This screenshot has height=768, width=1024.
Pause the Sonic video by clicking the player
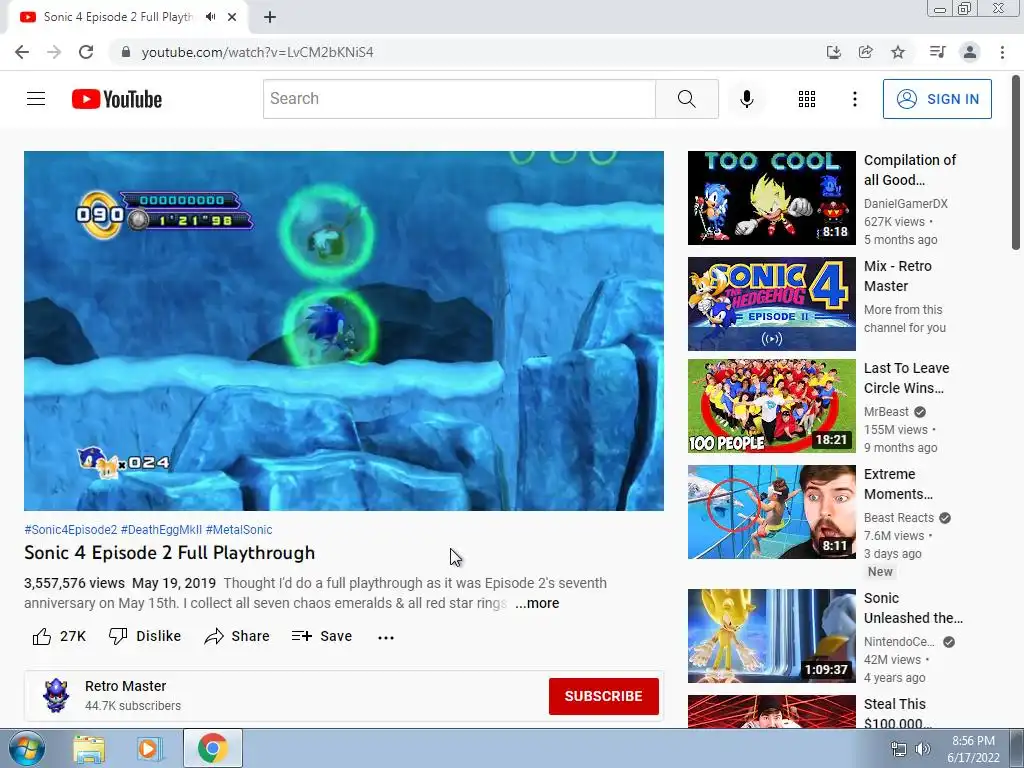tap(344, 331)
